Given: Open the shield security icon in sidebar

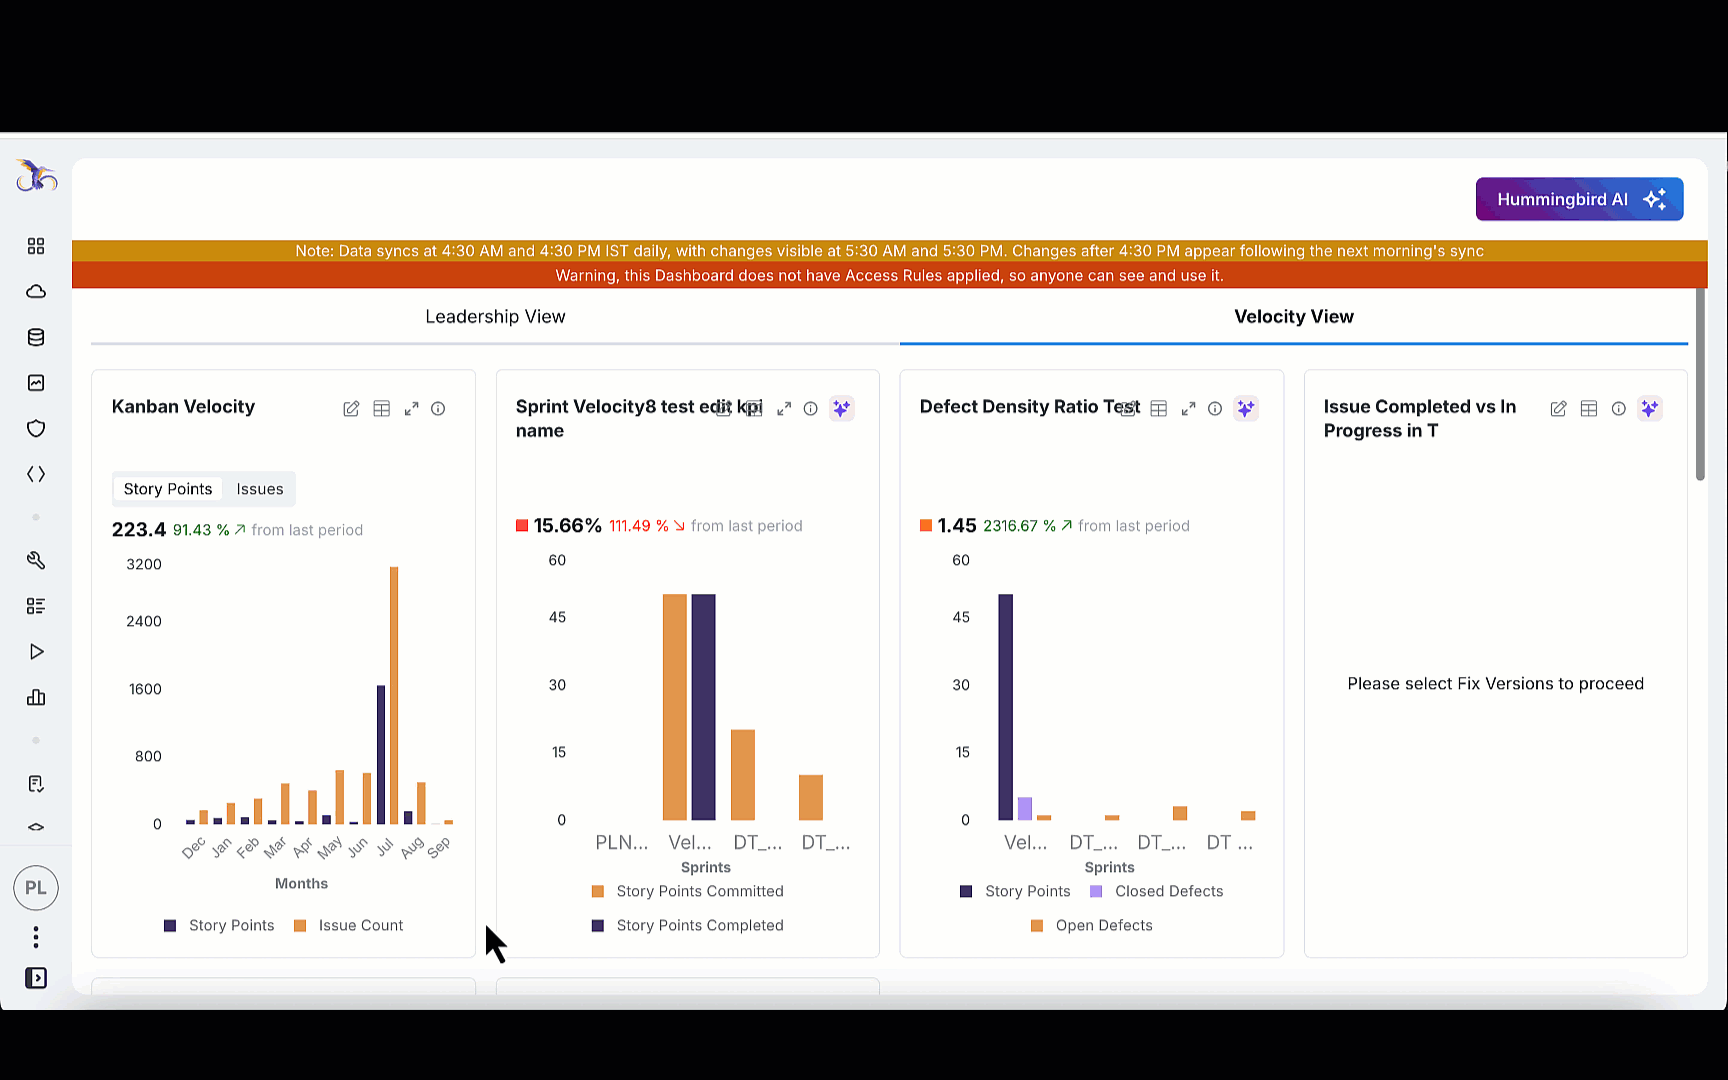Looking at the screenshot, I should (x=36, y=429).
